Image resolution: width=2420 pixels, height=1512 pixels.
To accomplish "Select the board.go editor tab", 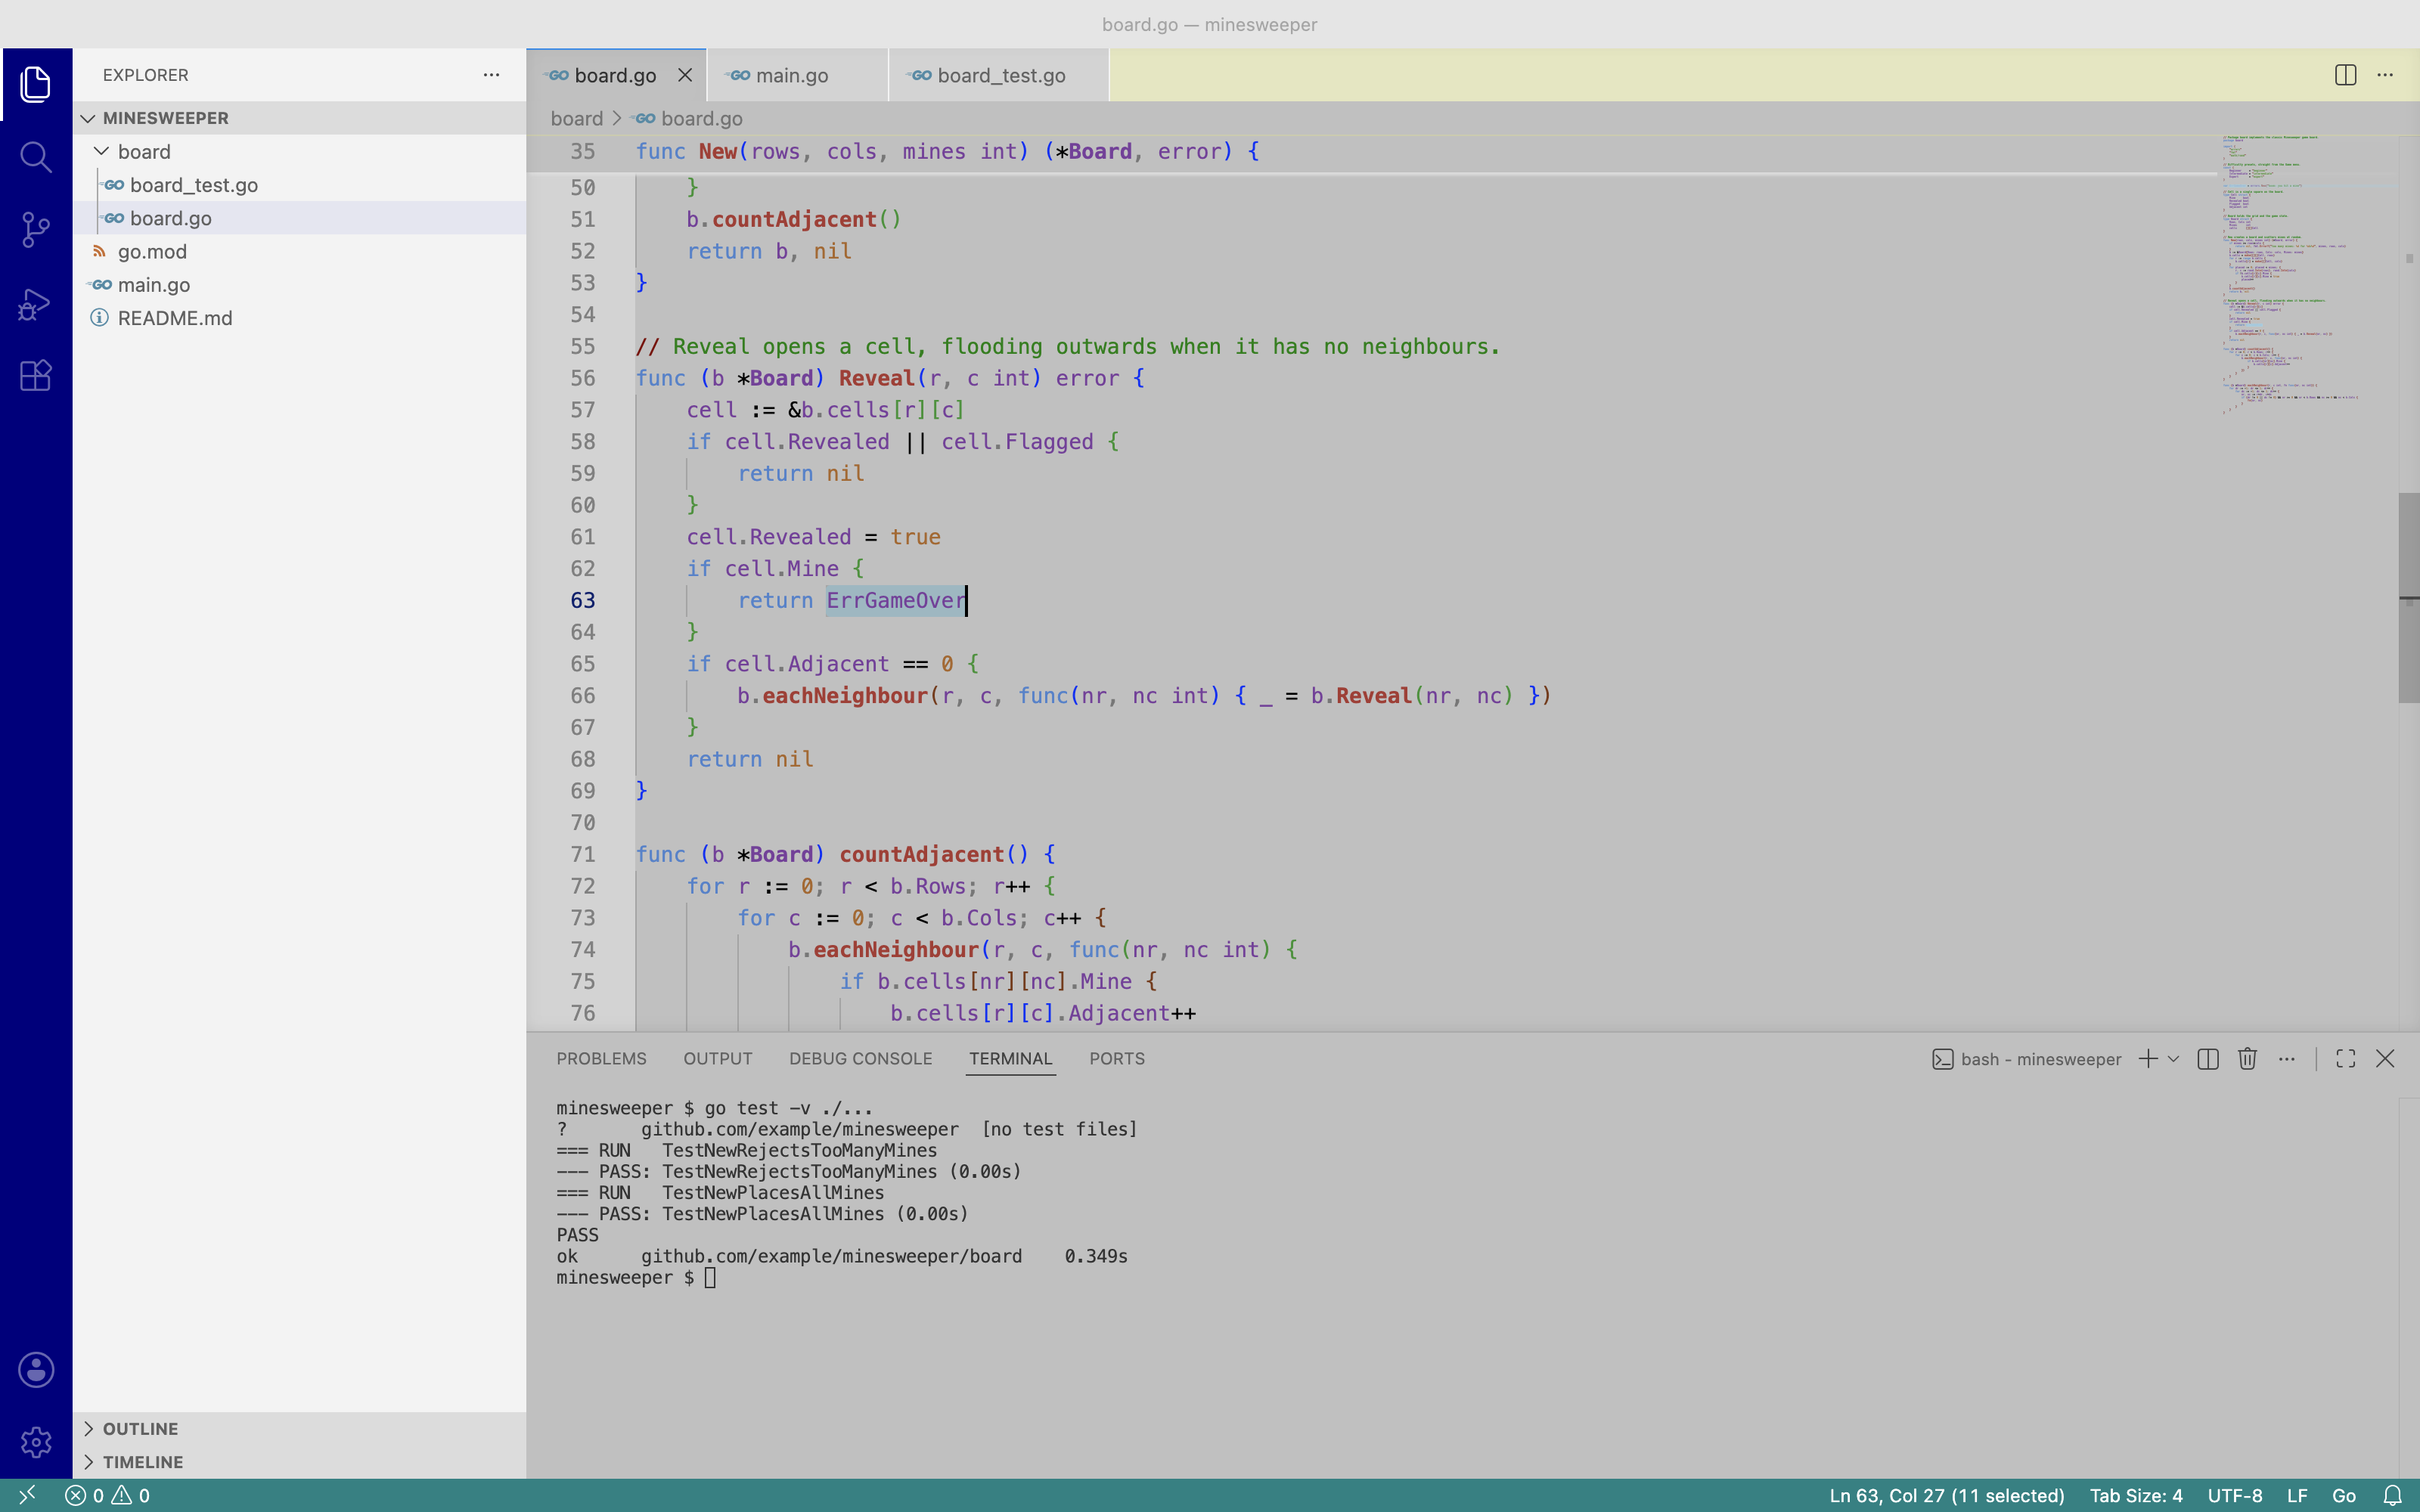I will coord(615,75).
